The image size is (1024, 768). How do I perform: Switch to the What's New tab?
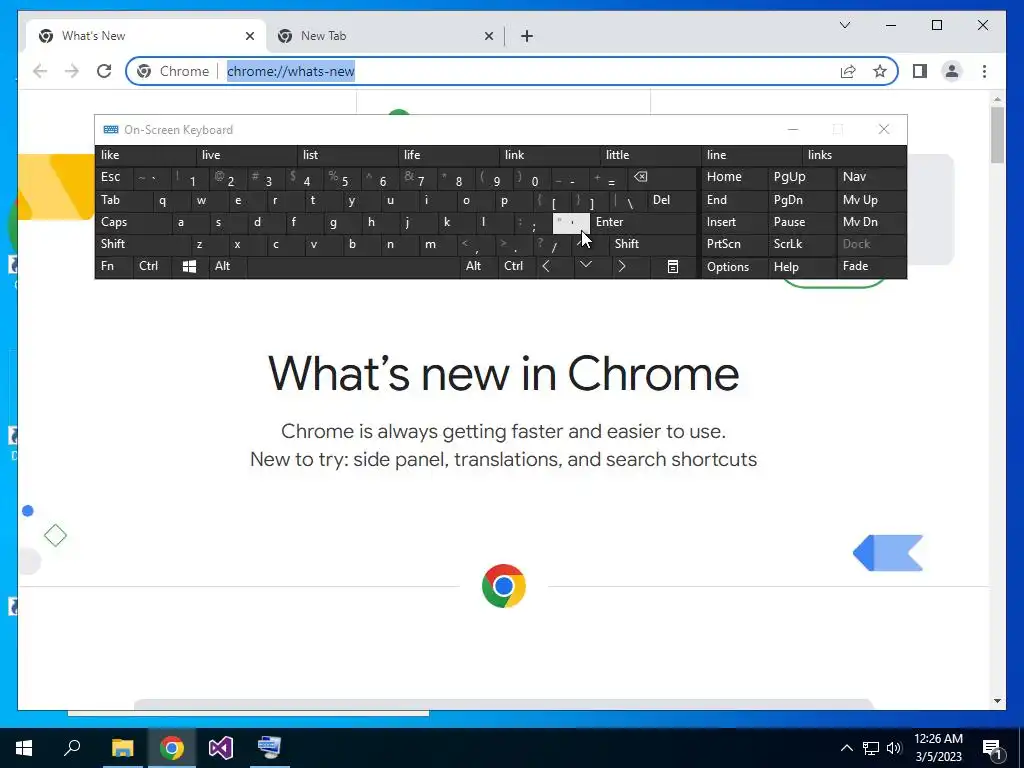point(146,36)
